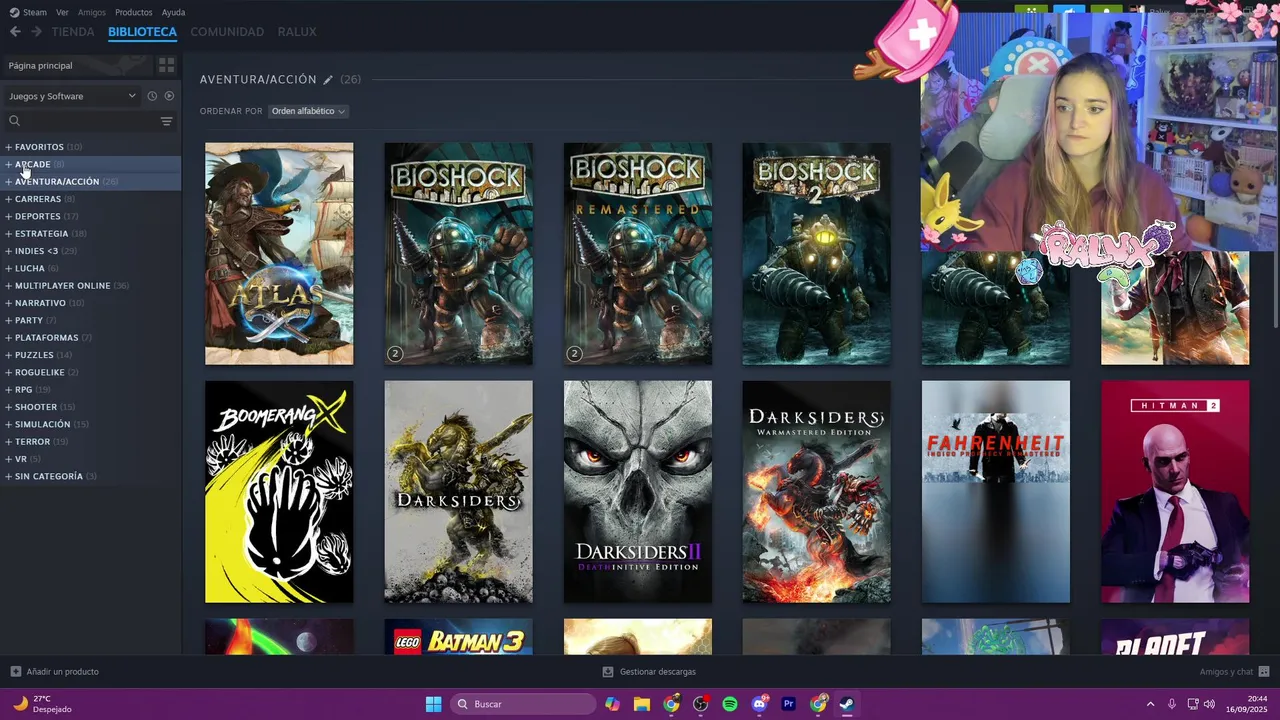Click Gestionar descargas
Screen dimensions: 1280x720
click(657, 672)
